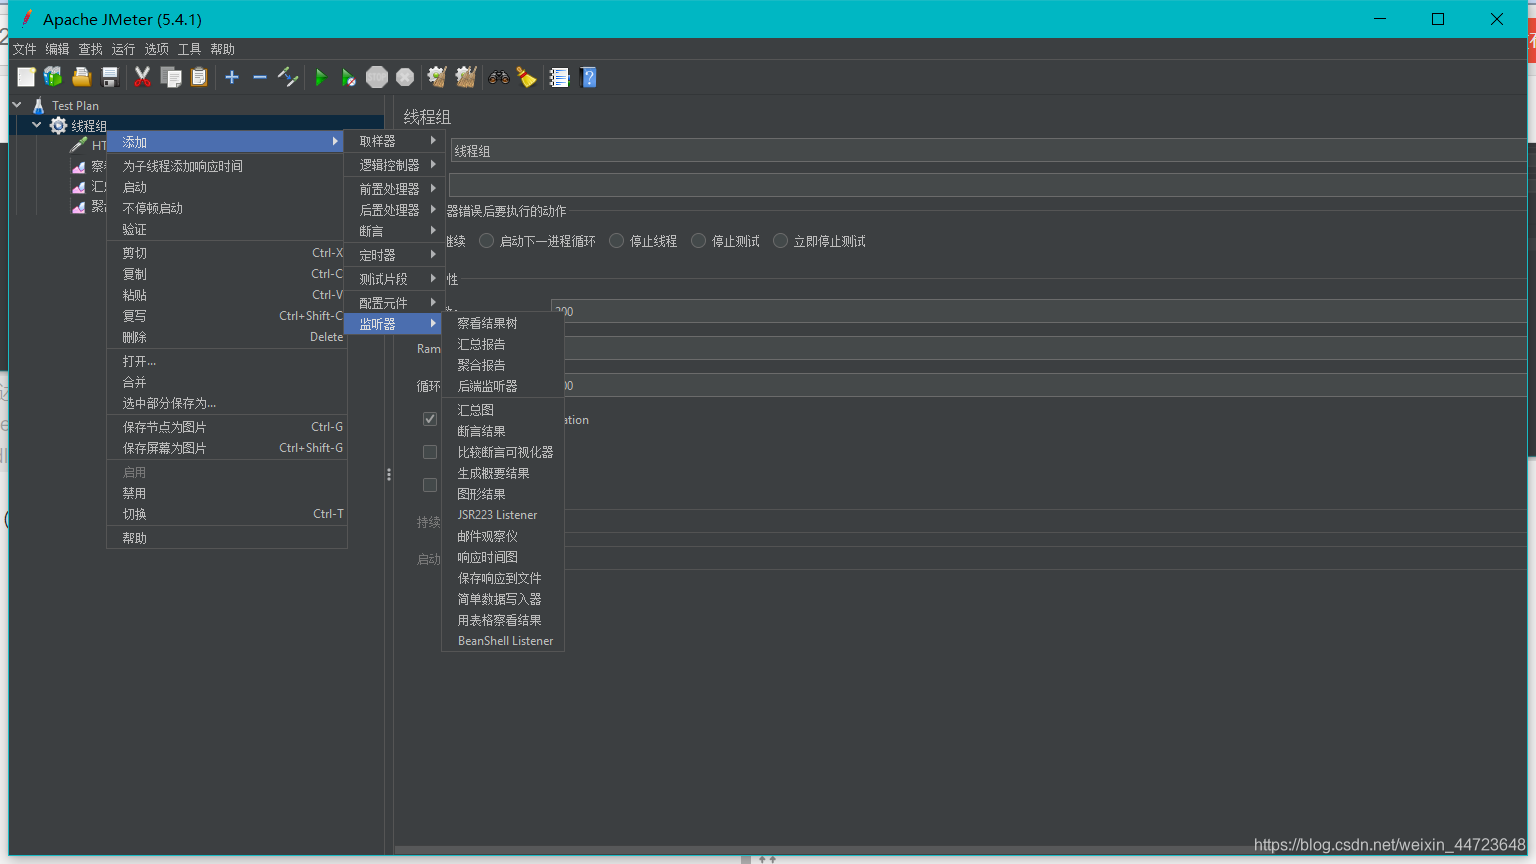Open the 断言 submenu
The image size is (1536, 864).
point(393,231)
